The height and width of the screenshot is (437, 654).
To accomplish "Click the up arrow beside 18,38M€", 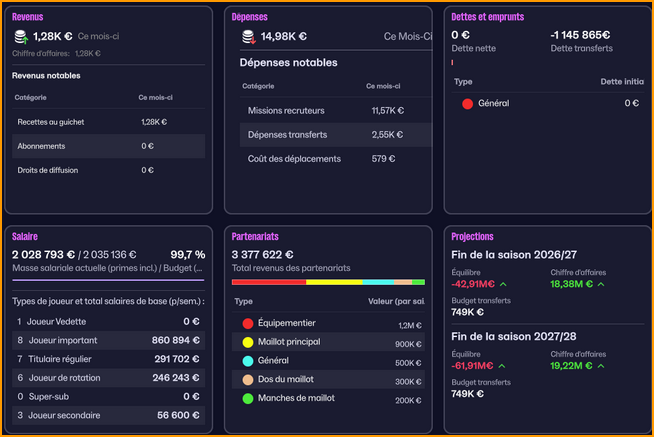I will pos(600,284).
